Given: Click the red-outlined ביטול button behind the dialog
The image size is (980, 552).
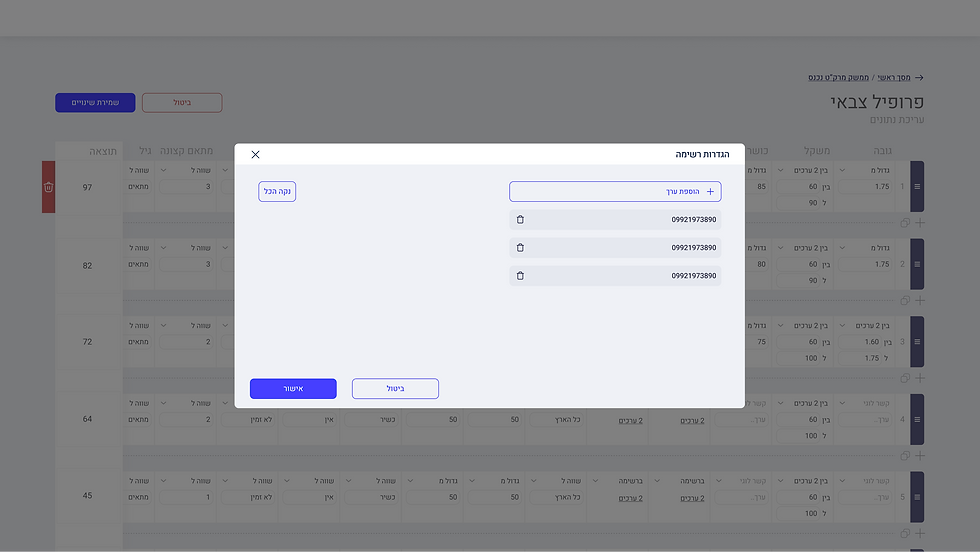Looking at the screenshot, I should click(182, 103).
